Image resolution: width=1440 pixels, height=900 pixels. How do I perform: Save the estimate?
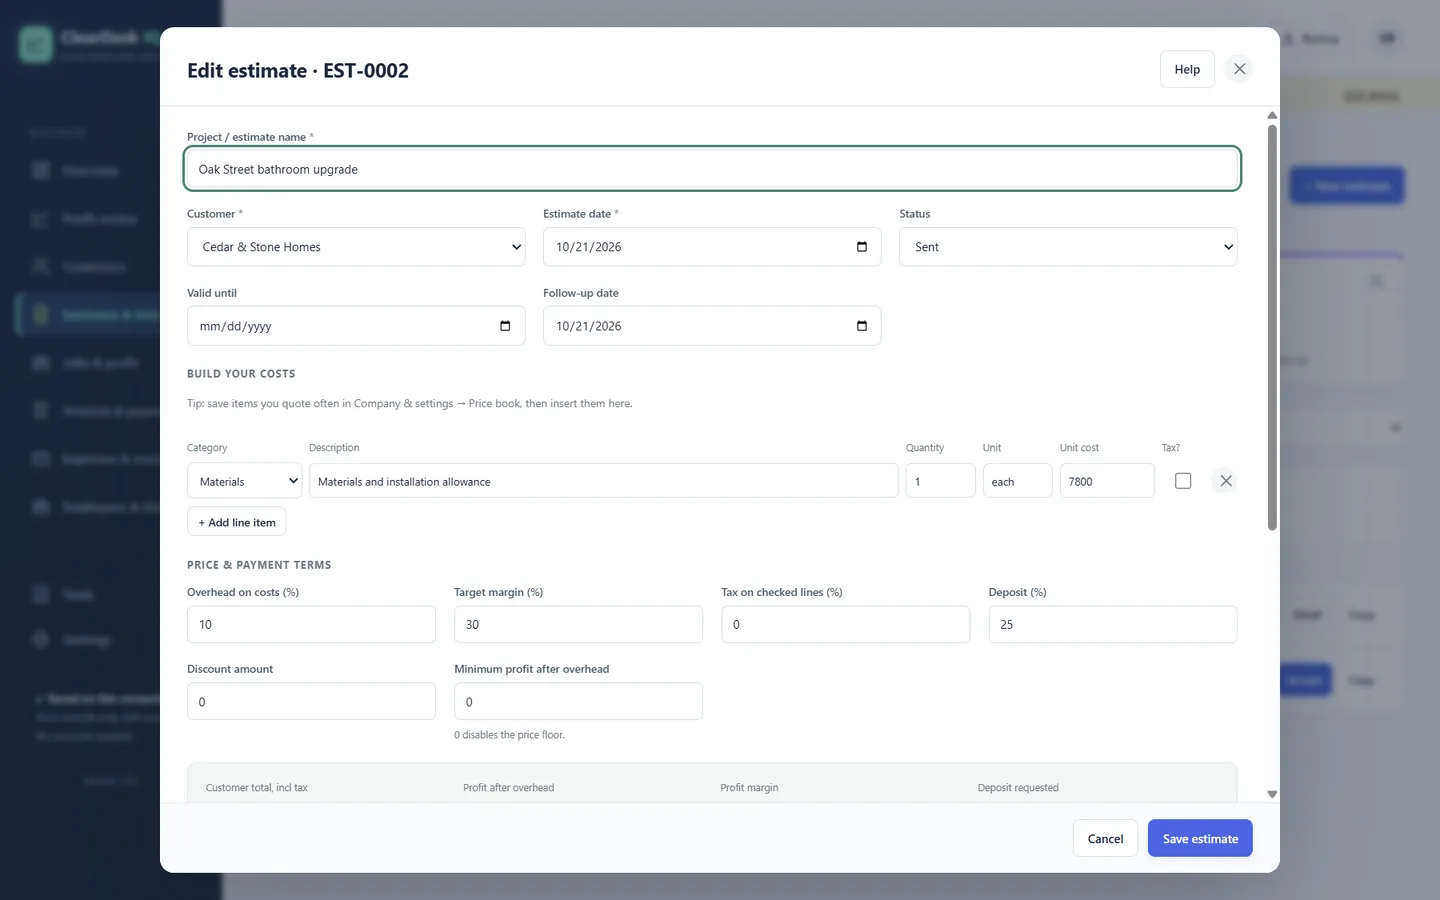click(x=1200, y=839)
